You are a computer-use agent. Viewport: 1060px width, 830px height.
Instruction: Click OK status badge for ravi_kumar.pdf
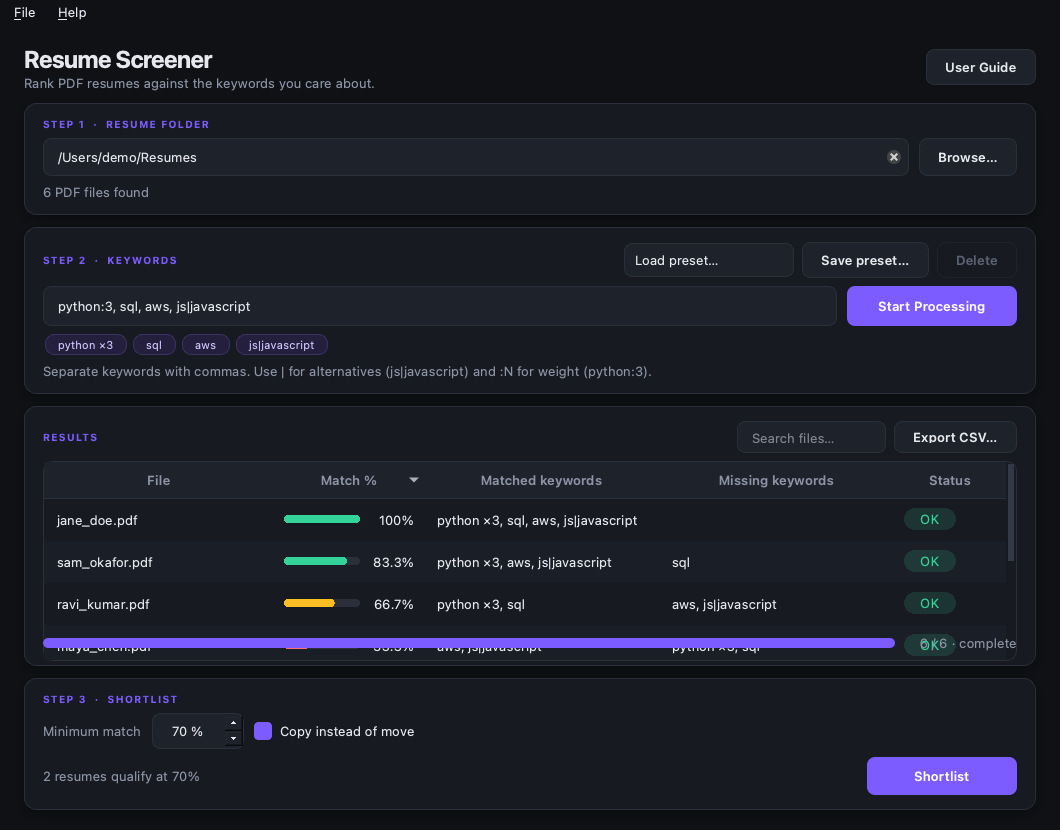click(x=930, y=603)
